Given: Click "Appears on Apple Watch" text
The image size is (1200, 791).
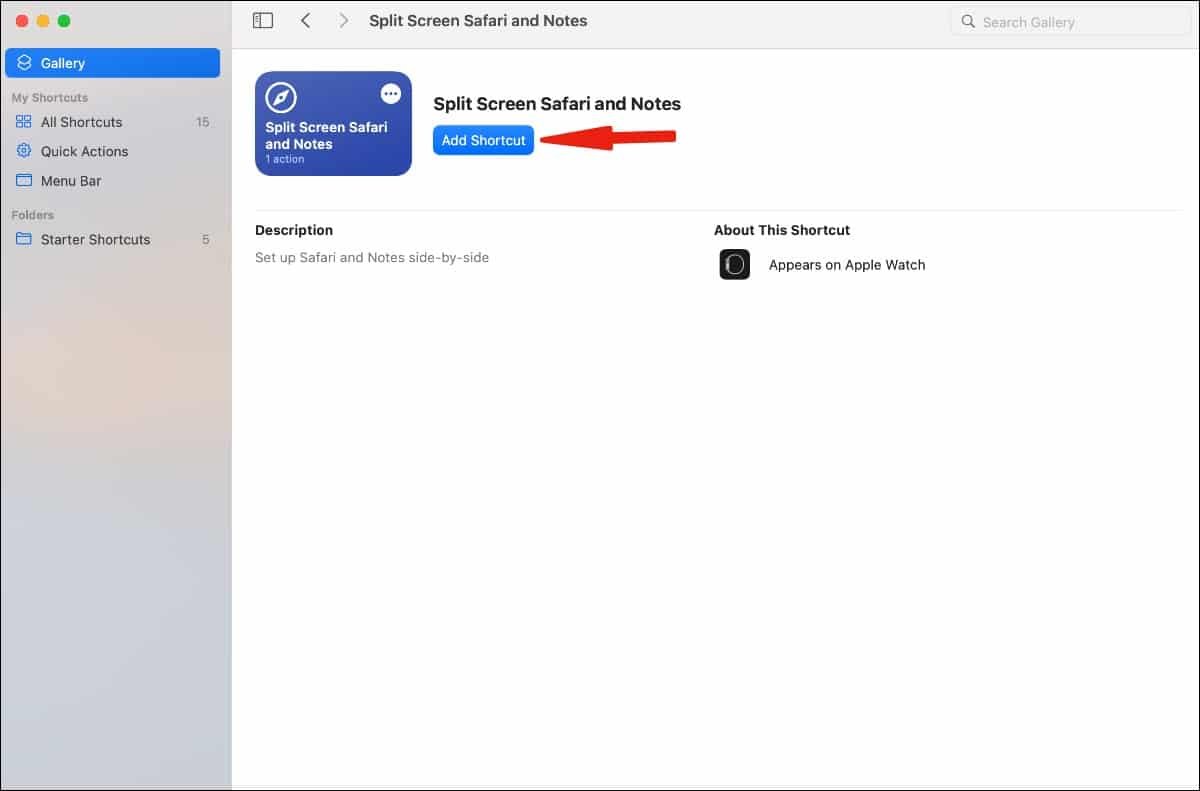Looking at the screenshot, I should (847, 265).
